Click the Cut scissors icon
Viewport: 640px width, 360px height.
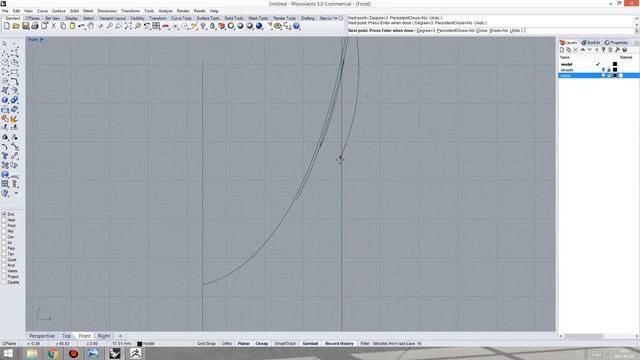pyautogui.click(x=53, y=26)
